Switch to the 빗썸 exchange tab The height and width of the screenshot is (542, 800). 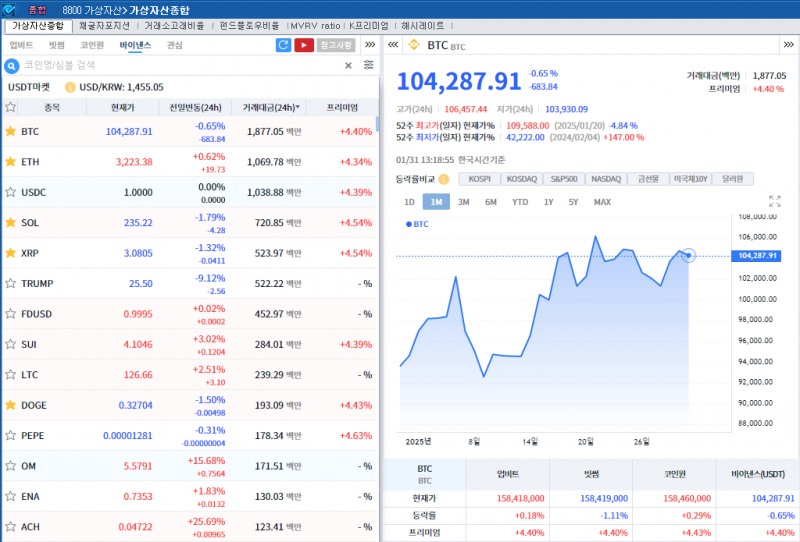tap(57, 45)
